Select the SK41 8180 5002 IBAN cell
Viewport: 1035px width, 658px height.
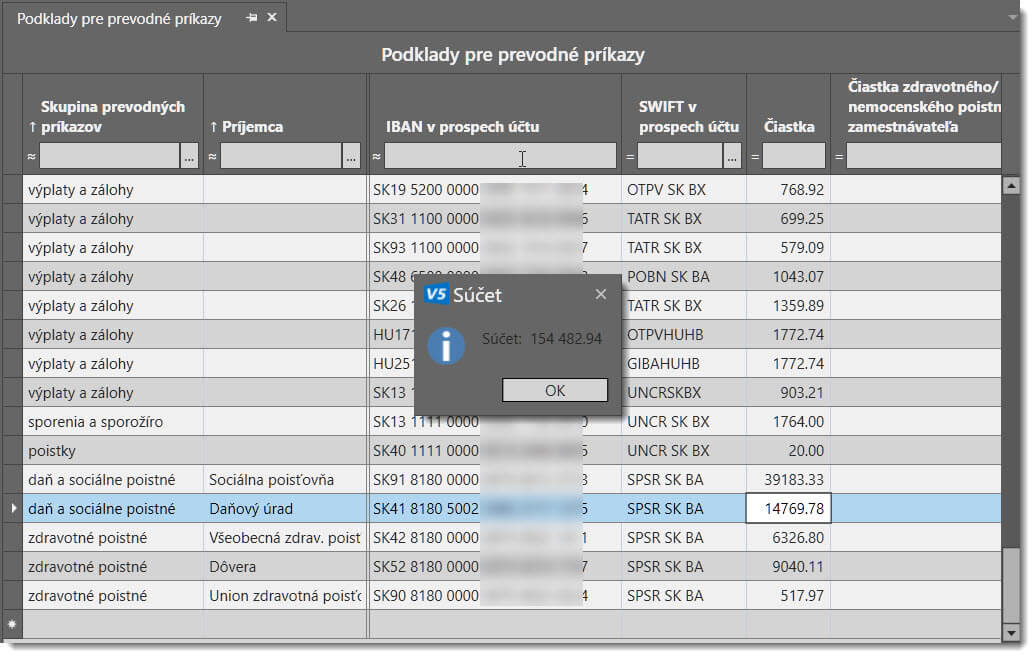tap(495, 509)
